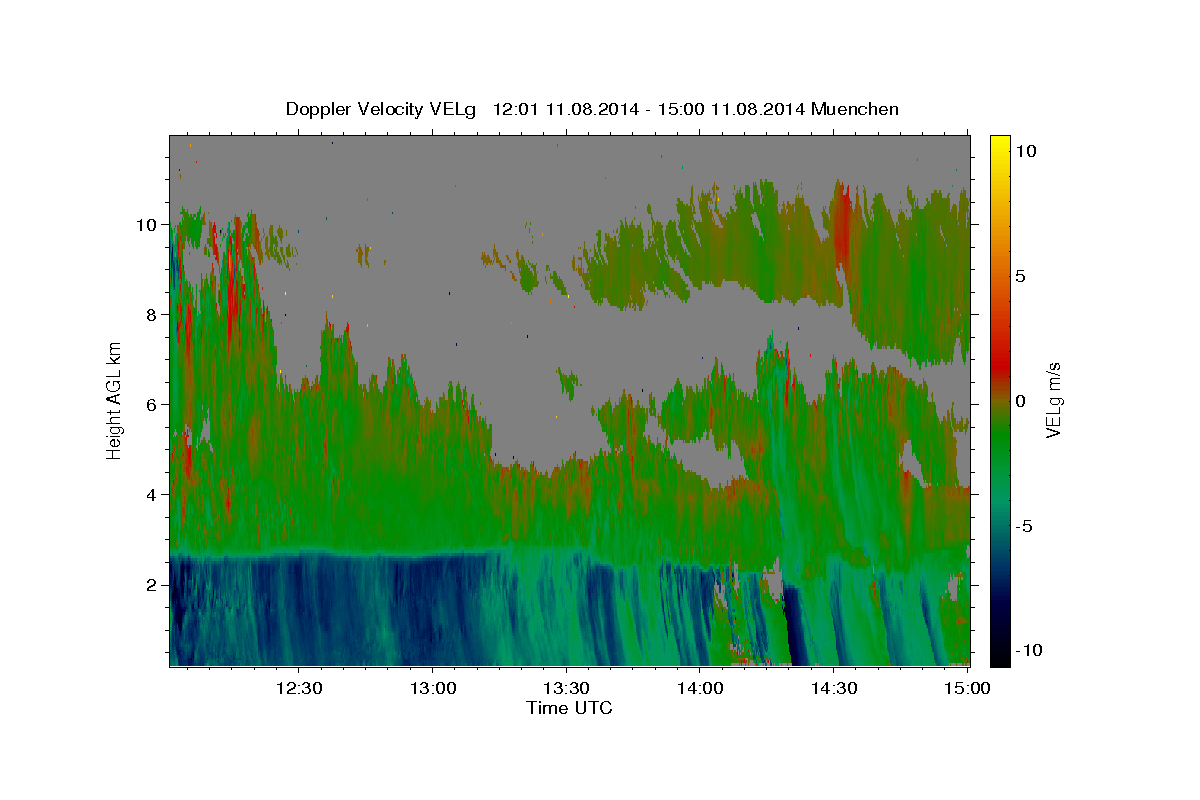Click the colorbar tick label 5
Screen dimensions: 1200x800
(1020, 276)
